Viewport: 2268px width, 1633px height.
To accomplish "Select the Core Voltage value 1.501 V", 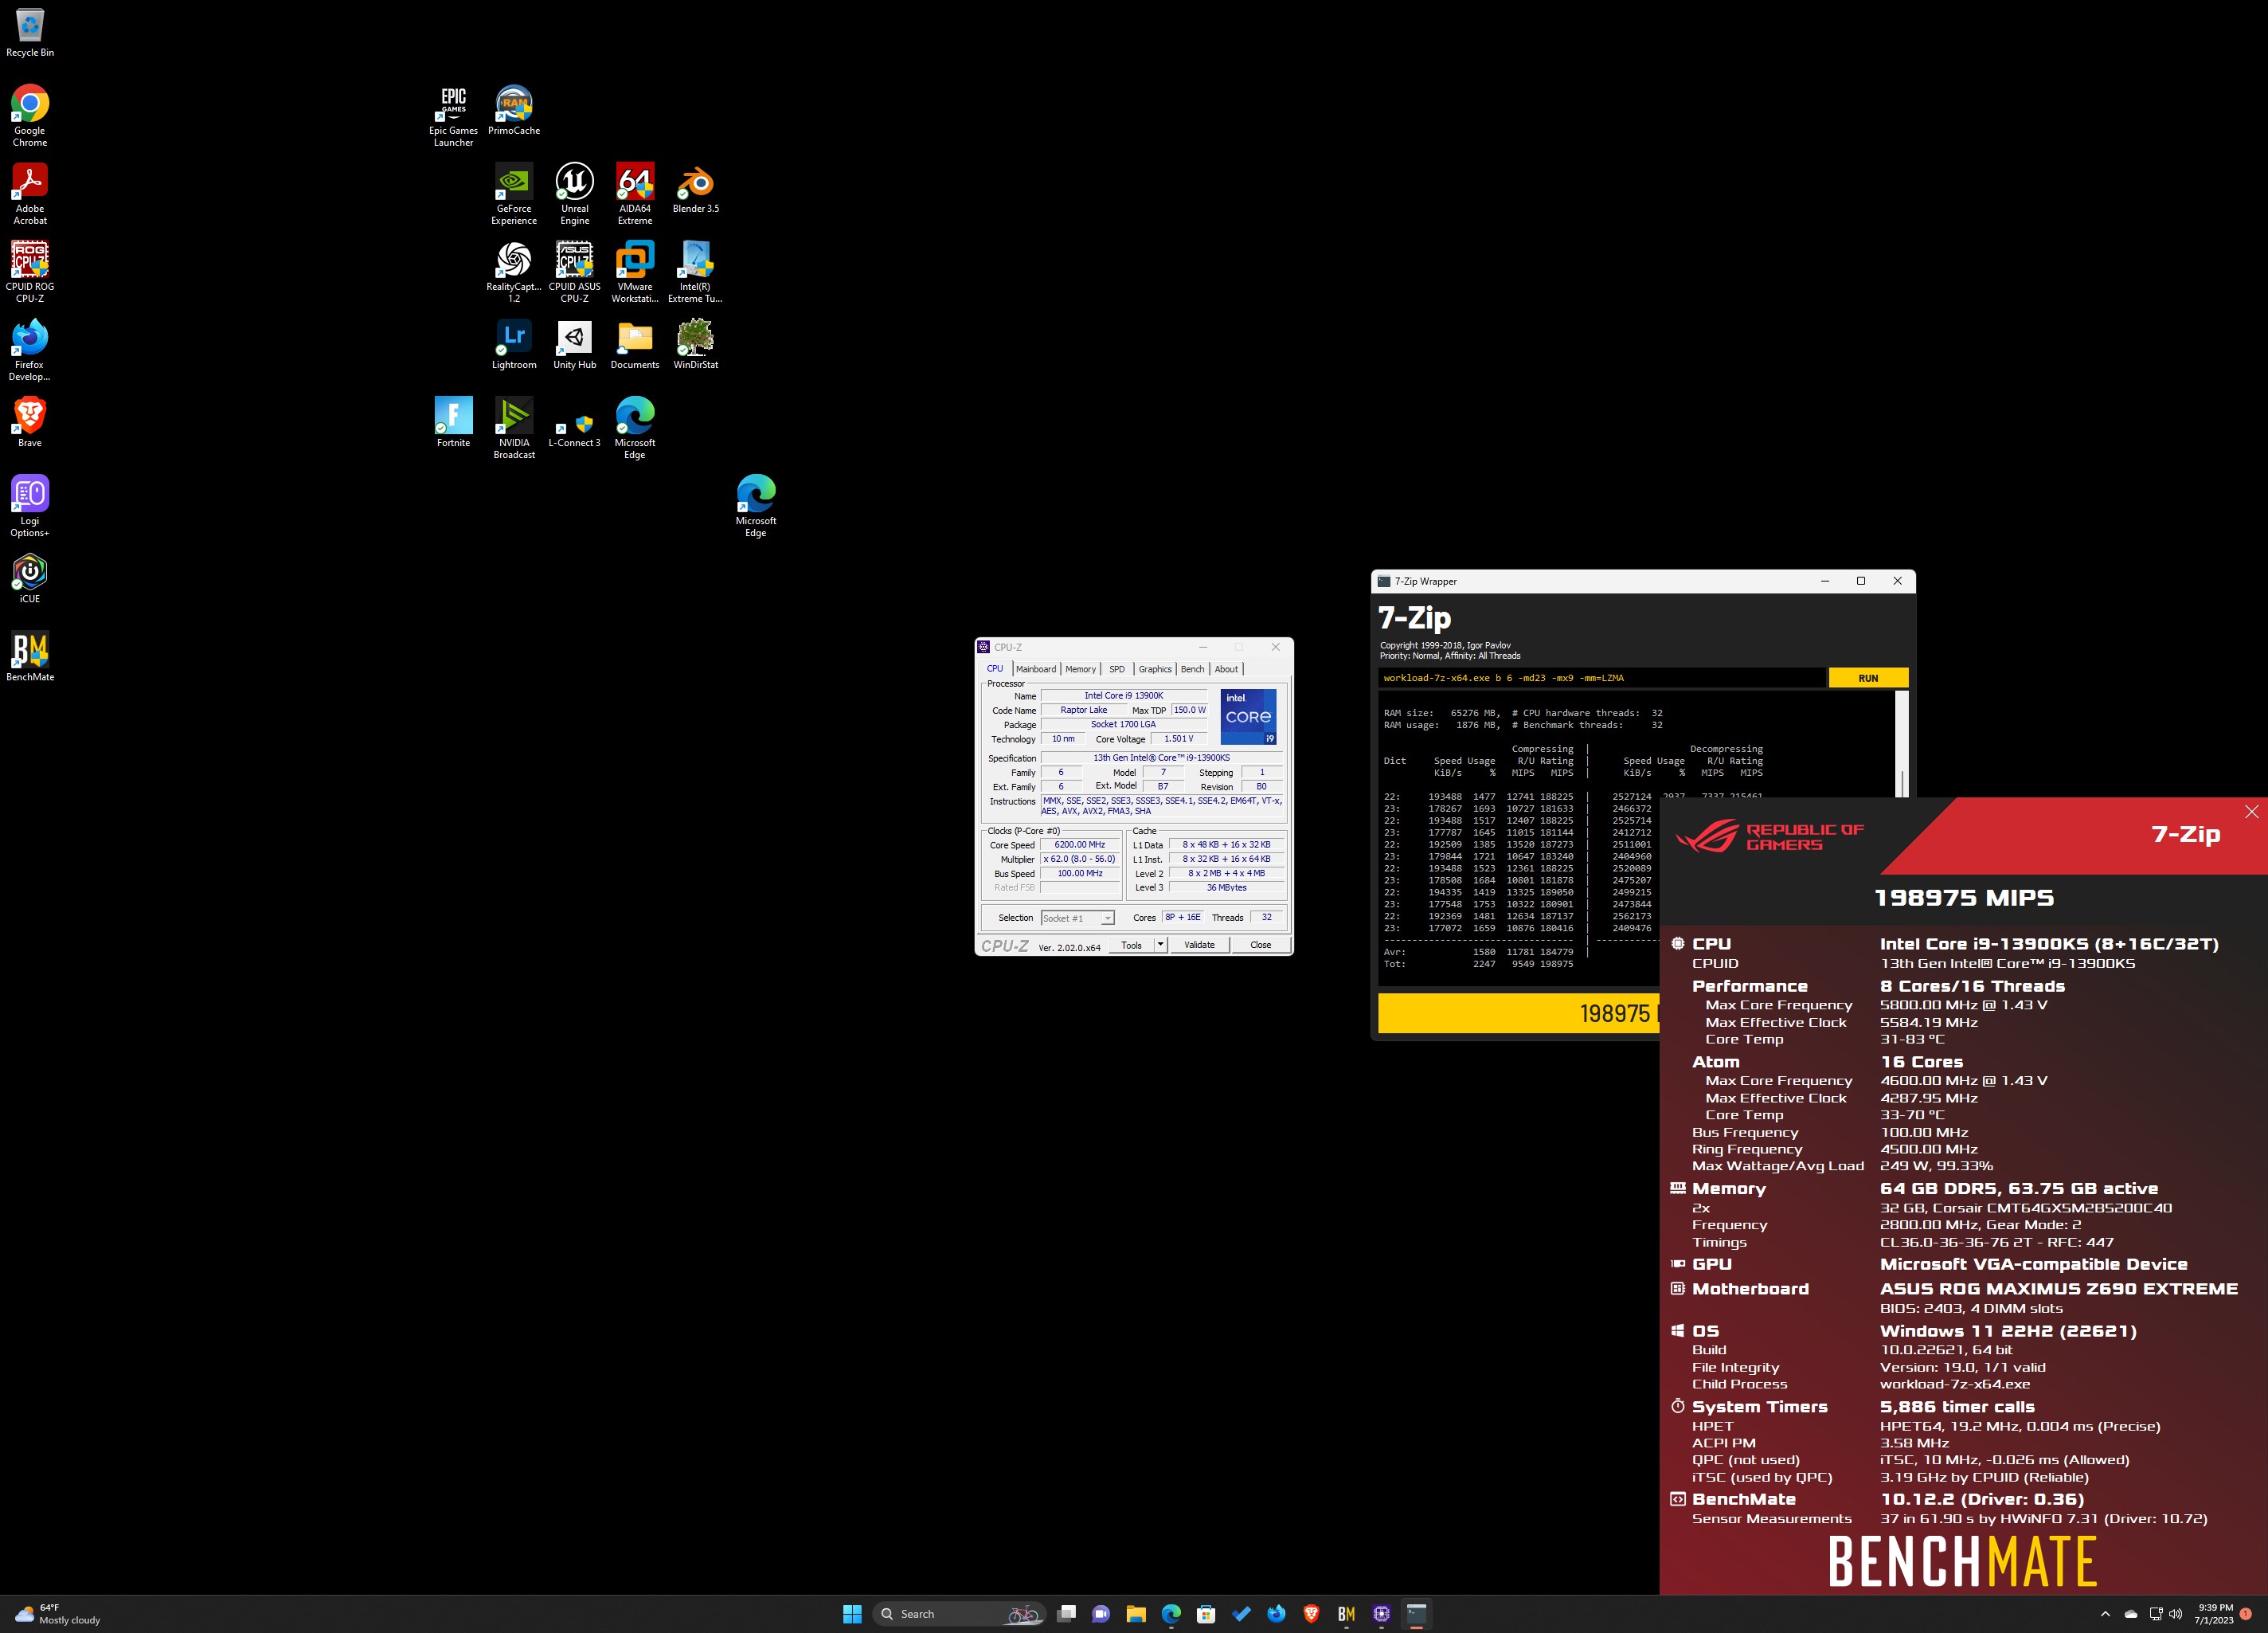I will pyautogui.click(x=1178, y=739).
